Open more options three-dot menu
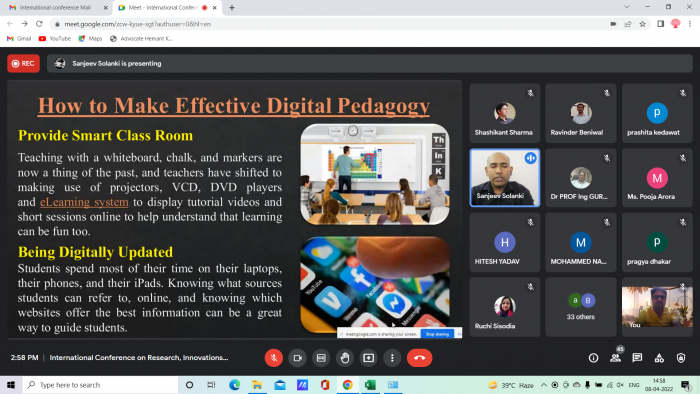700x394 pixels. [392, 358]
